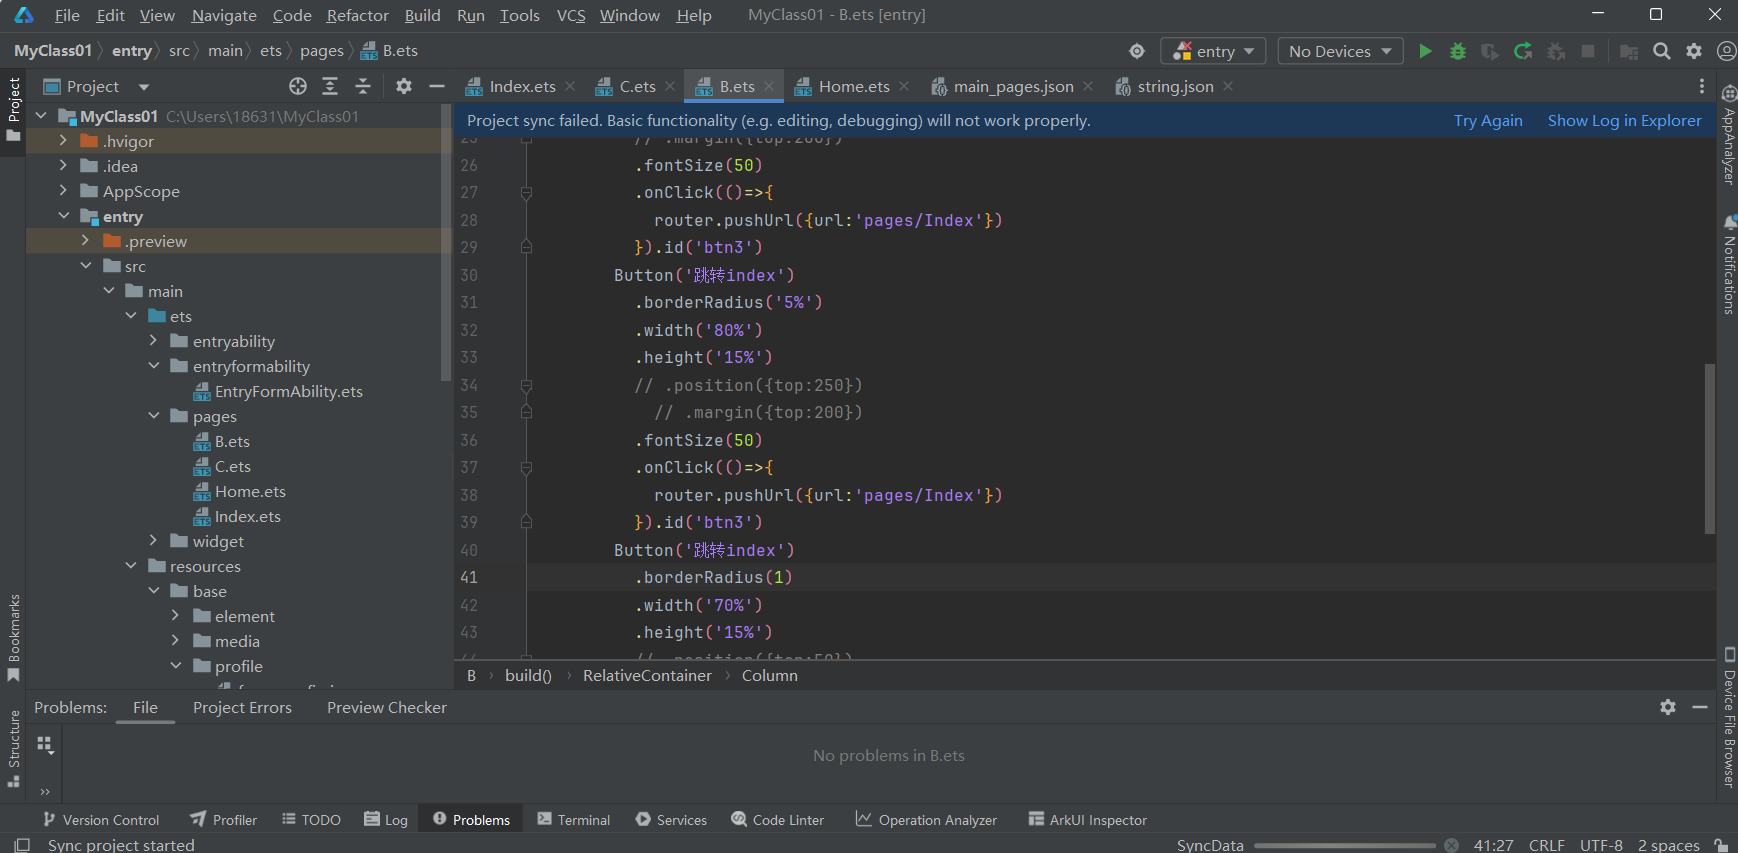Minimize the Problems panel
1738x853 pixels.
coord(1700,707)
